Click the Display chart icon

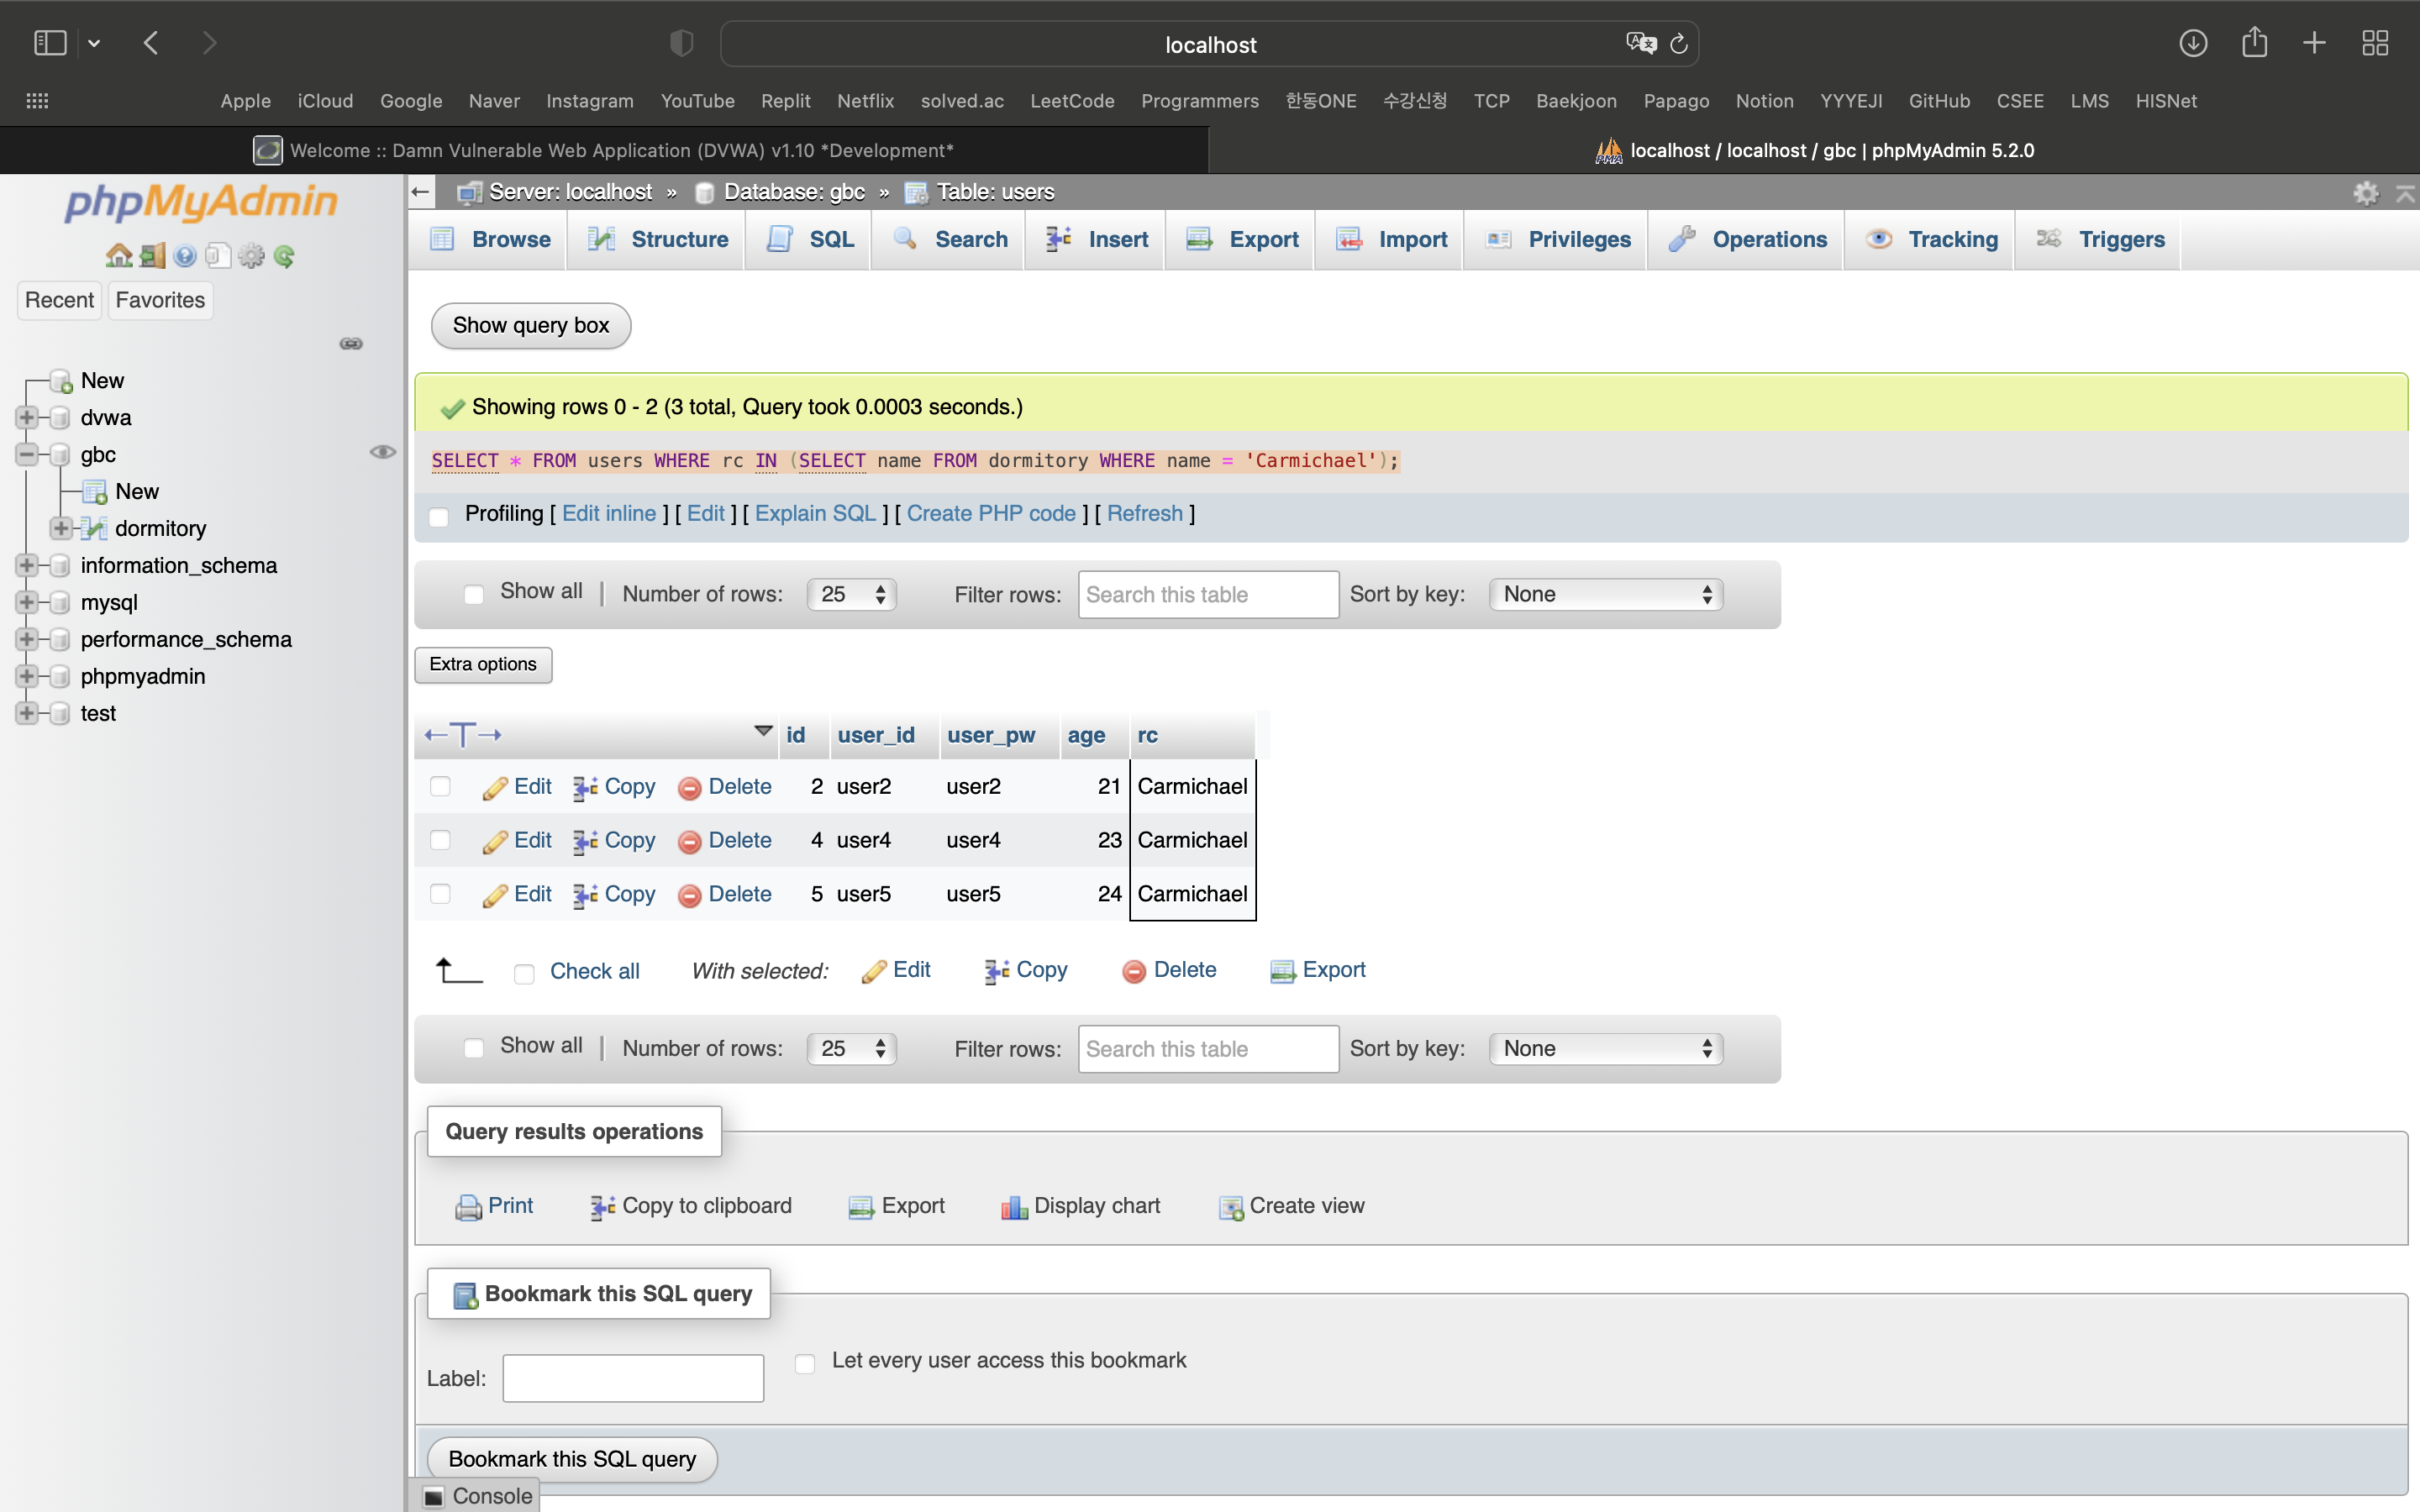1014,1207
